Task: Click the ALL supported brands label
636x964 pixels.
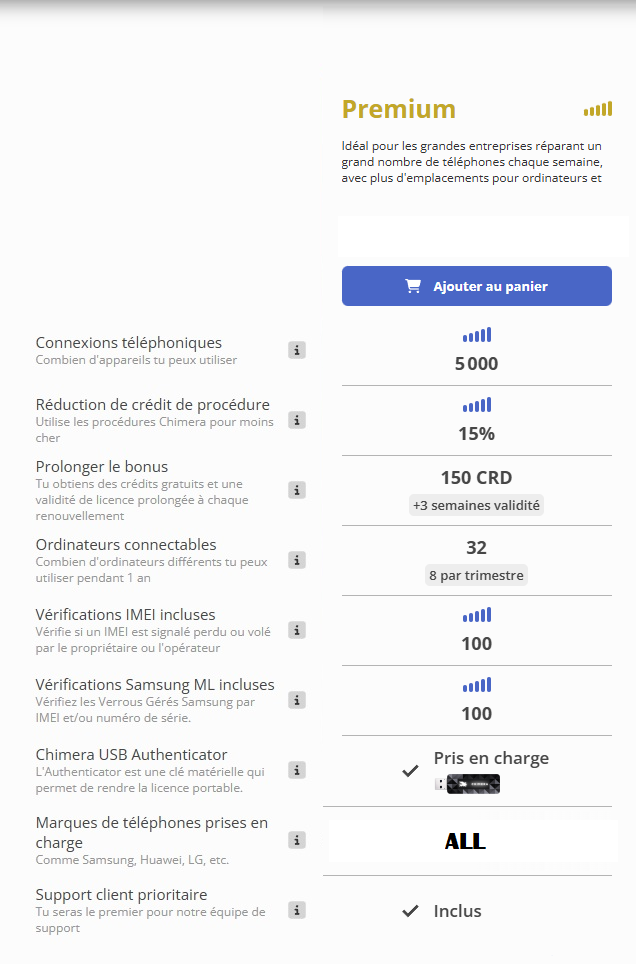Action: pyautogui.click(x=465, y=841)
